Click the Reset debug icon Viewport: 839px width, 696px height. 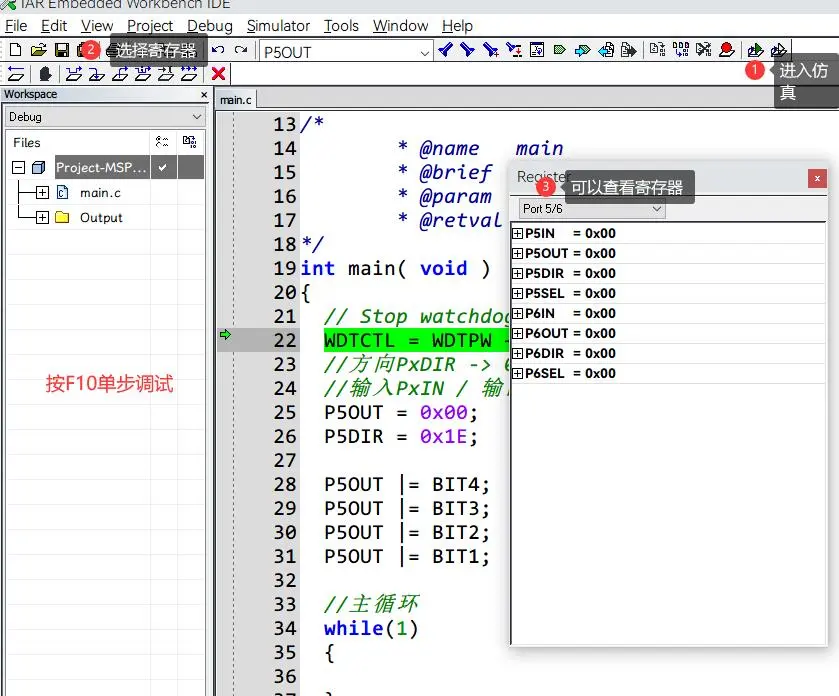coord(15,73)
